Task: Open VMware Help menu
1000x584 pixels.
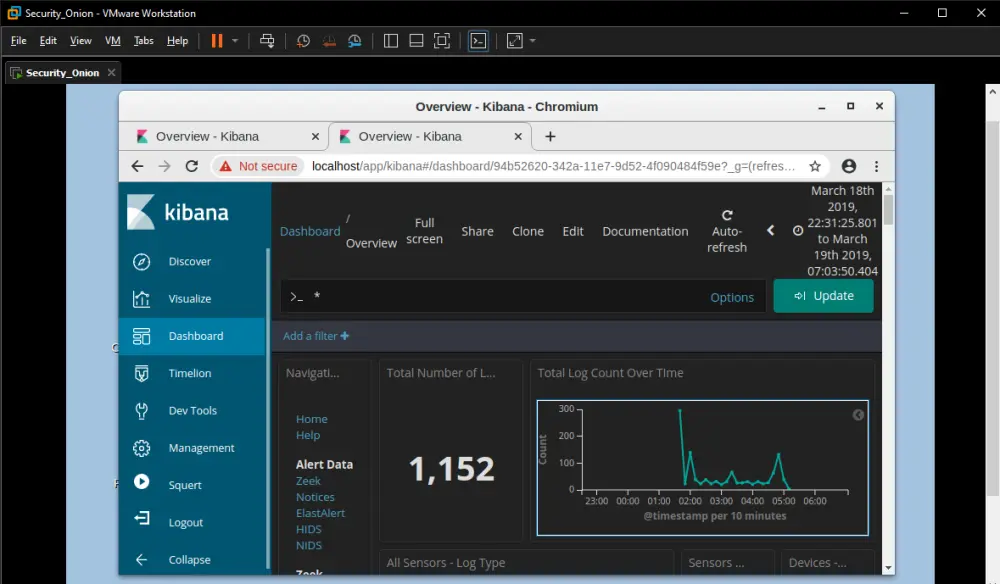Action: point(177,41)
